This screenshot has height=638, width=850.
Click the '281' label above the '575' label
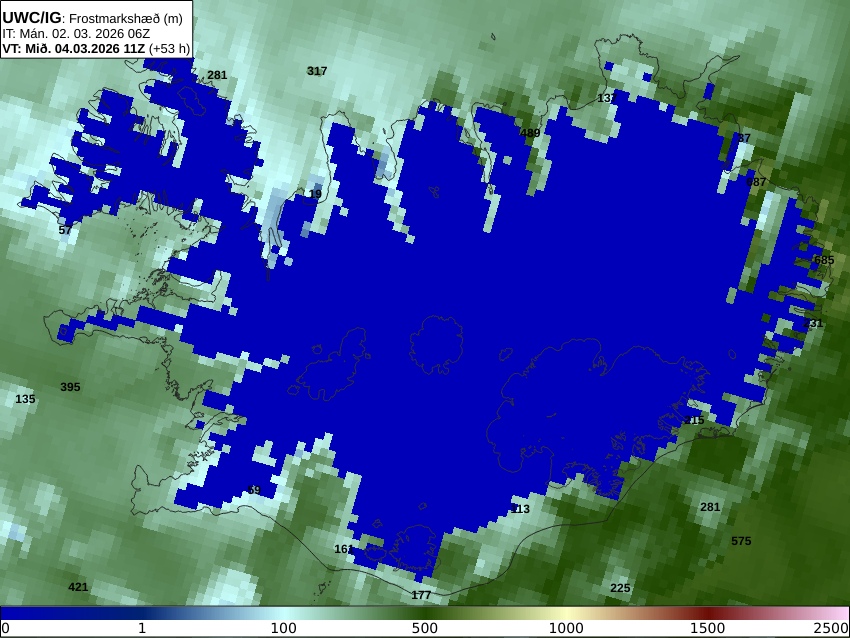(710, 507)
